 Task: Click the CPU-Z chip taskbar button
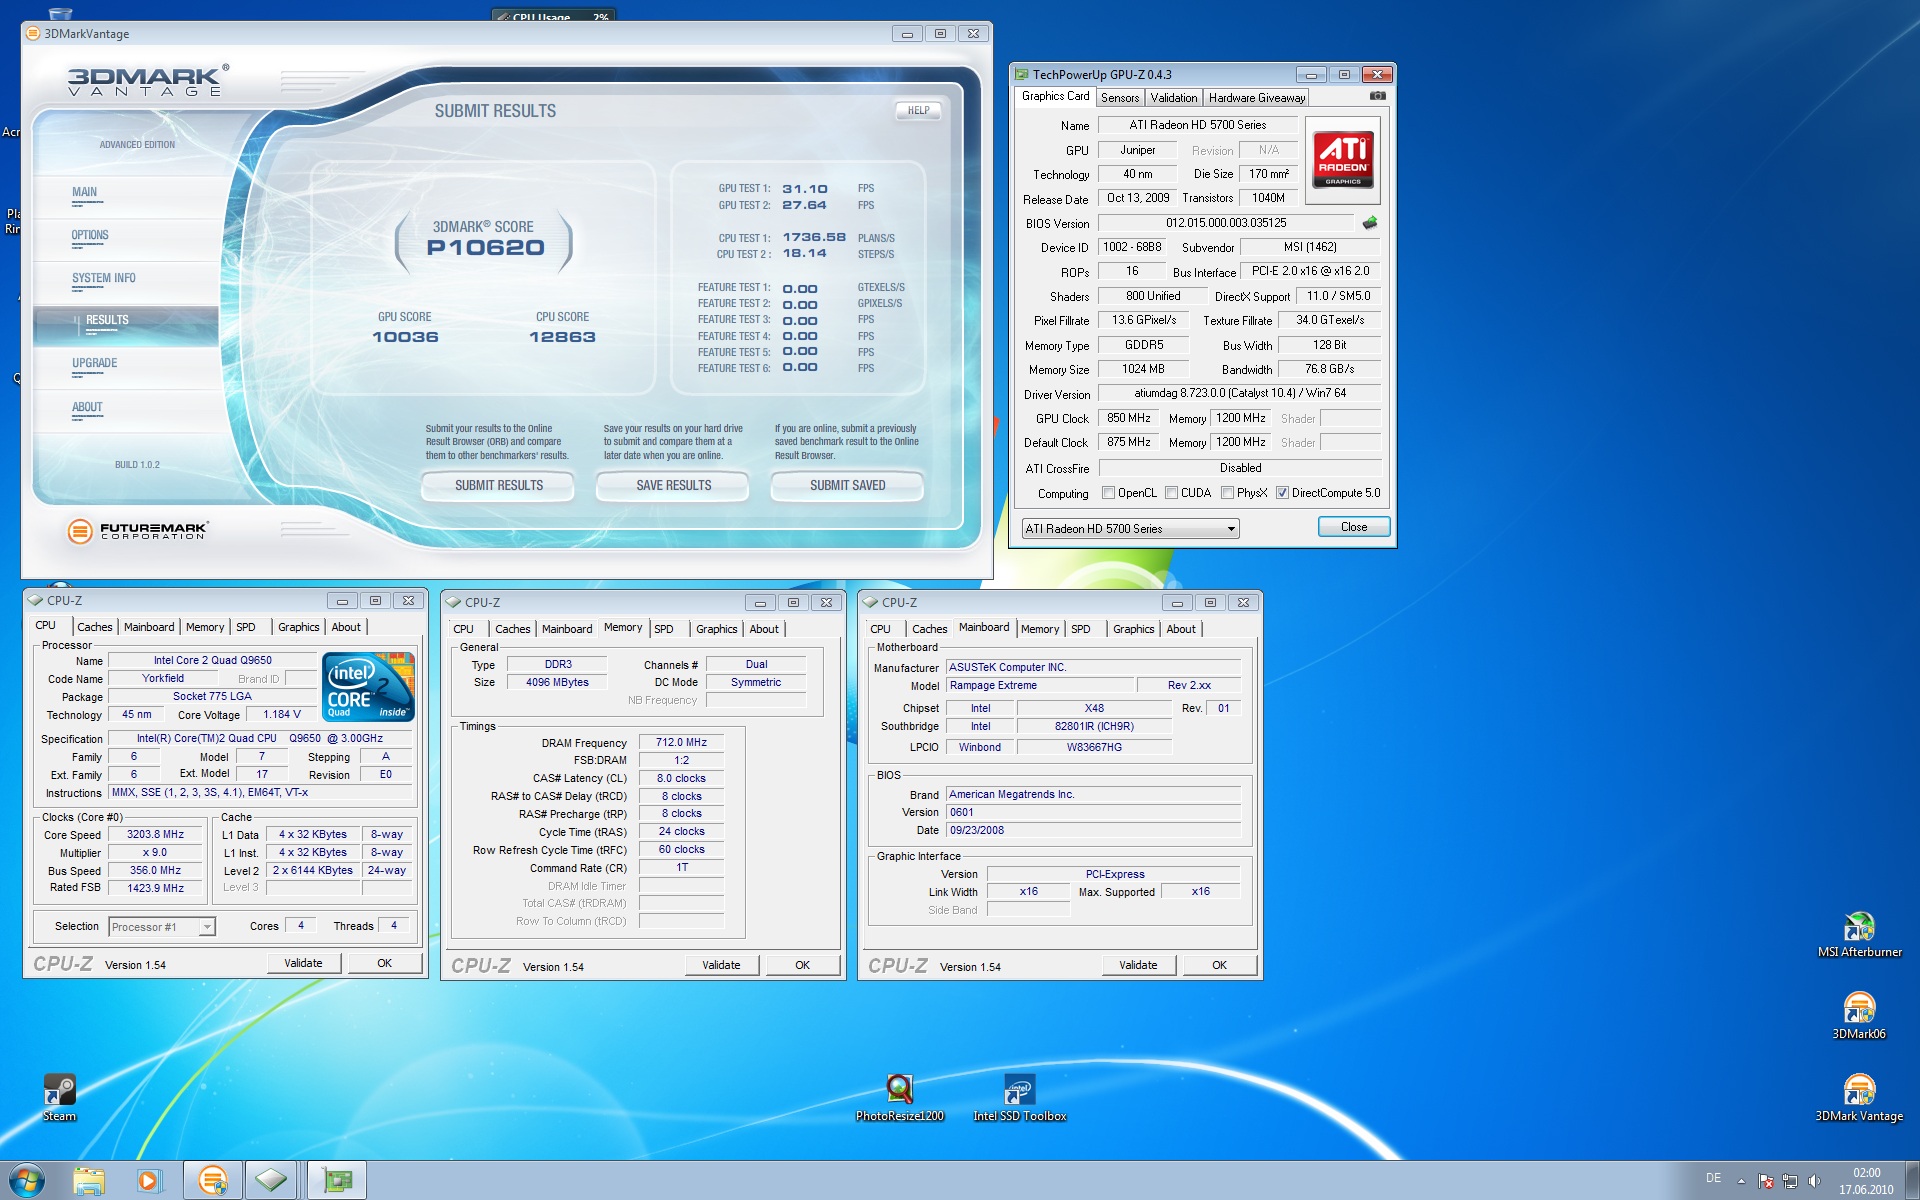click(271, 1181)
